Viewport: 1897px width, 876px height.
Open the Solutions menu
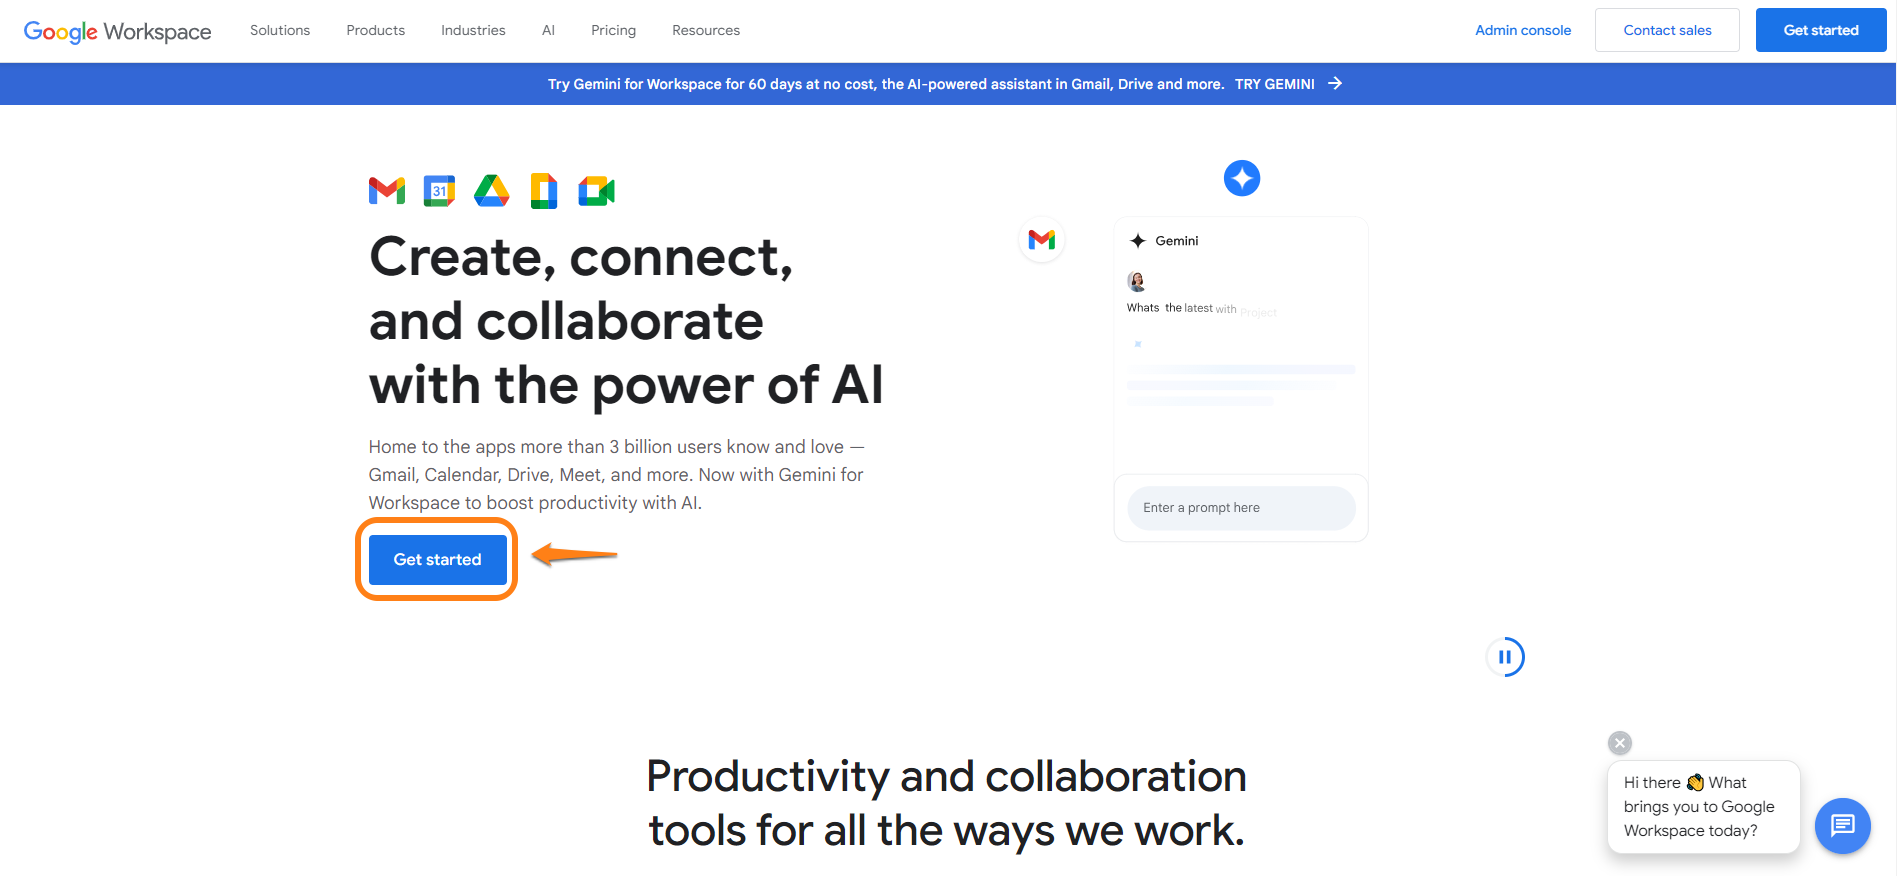(x=280, y=30)
